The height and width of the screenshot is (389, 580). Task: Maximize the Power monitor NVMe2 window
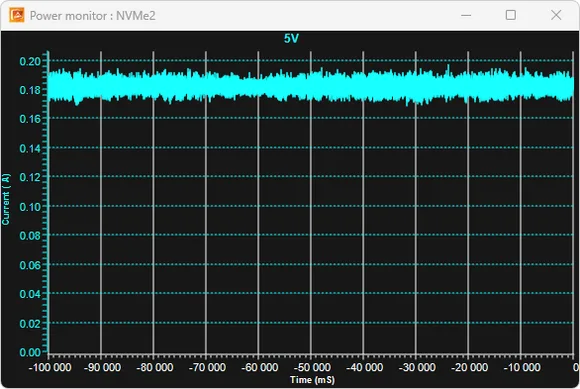511,15
